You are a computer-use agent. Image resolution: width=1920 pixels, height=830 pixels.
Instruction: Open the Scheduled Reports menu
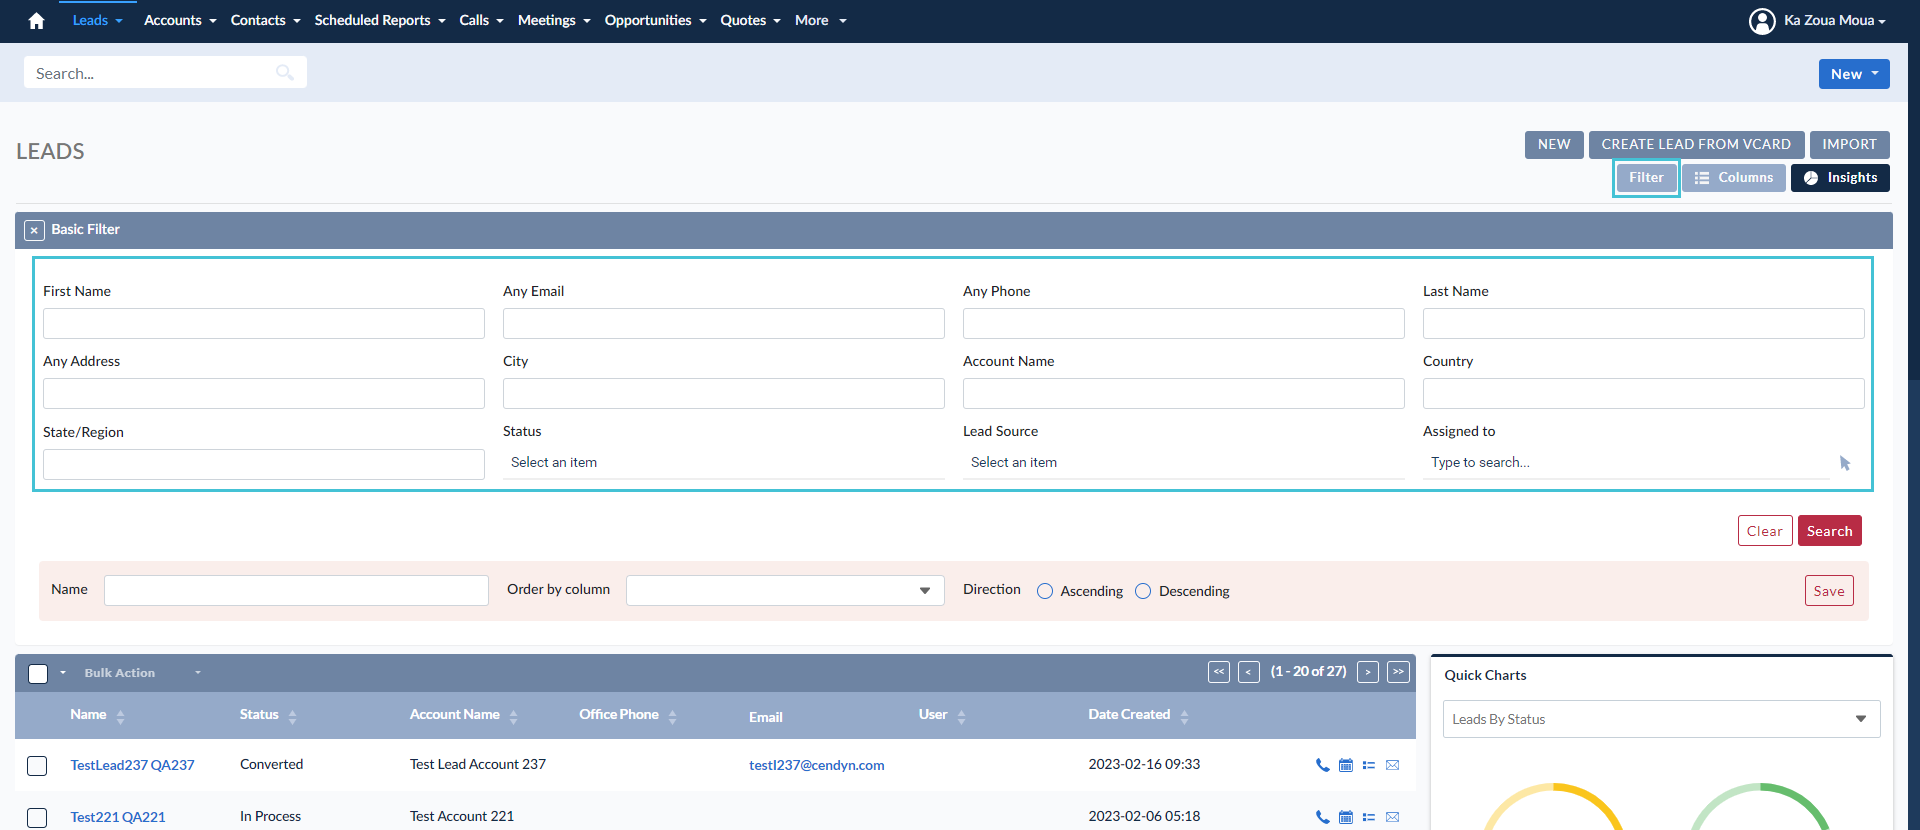pos(380,21)
